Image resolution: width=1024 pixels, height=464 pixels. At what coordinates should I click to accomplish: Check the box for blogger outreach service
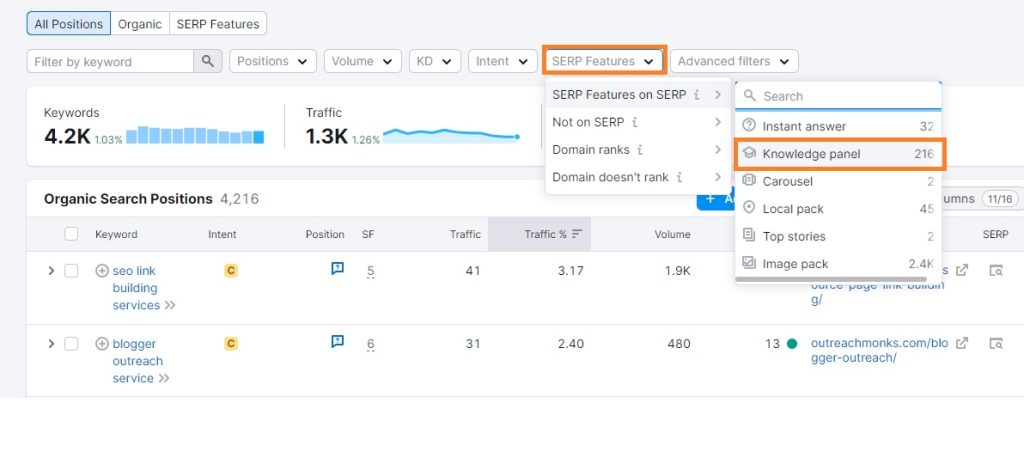71,344
